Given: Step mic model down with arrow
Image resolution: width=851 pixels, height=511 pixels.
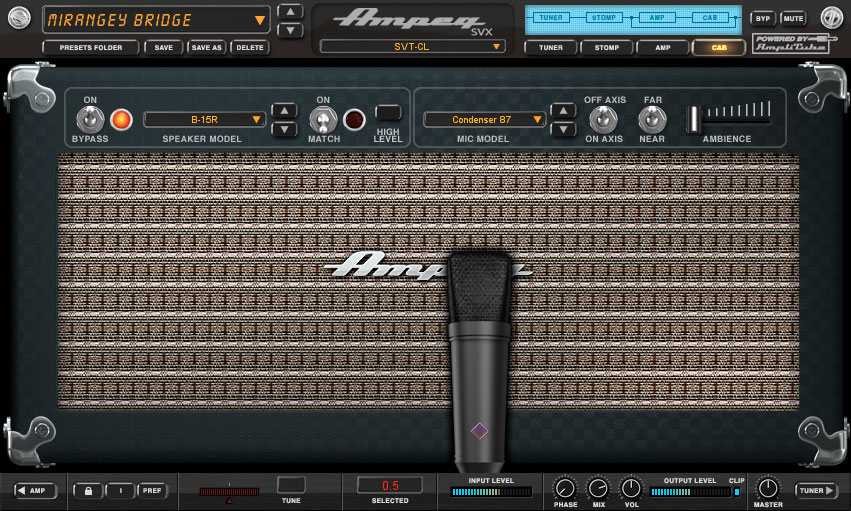Looking at the screenshot, I should (563, 129).
